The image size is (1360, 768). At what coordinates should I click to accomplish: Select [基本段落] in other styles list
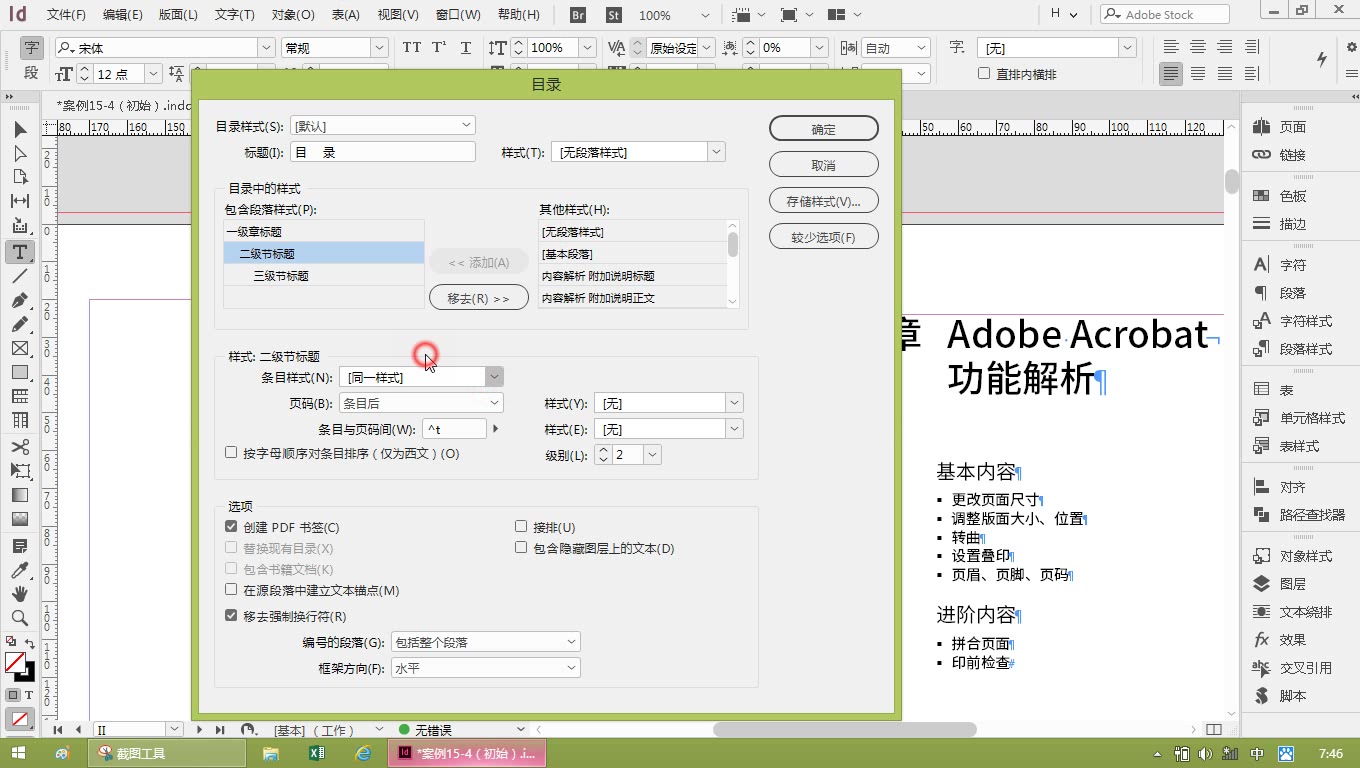tap(632, 254)
